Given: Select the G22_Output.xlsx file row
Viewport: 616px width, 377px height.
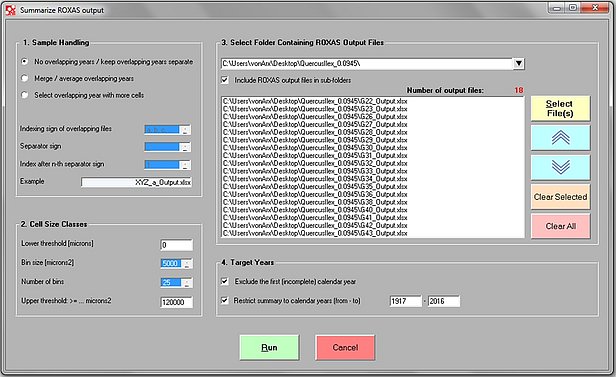Looking at the screenshot, I should point(315,101).
